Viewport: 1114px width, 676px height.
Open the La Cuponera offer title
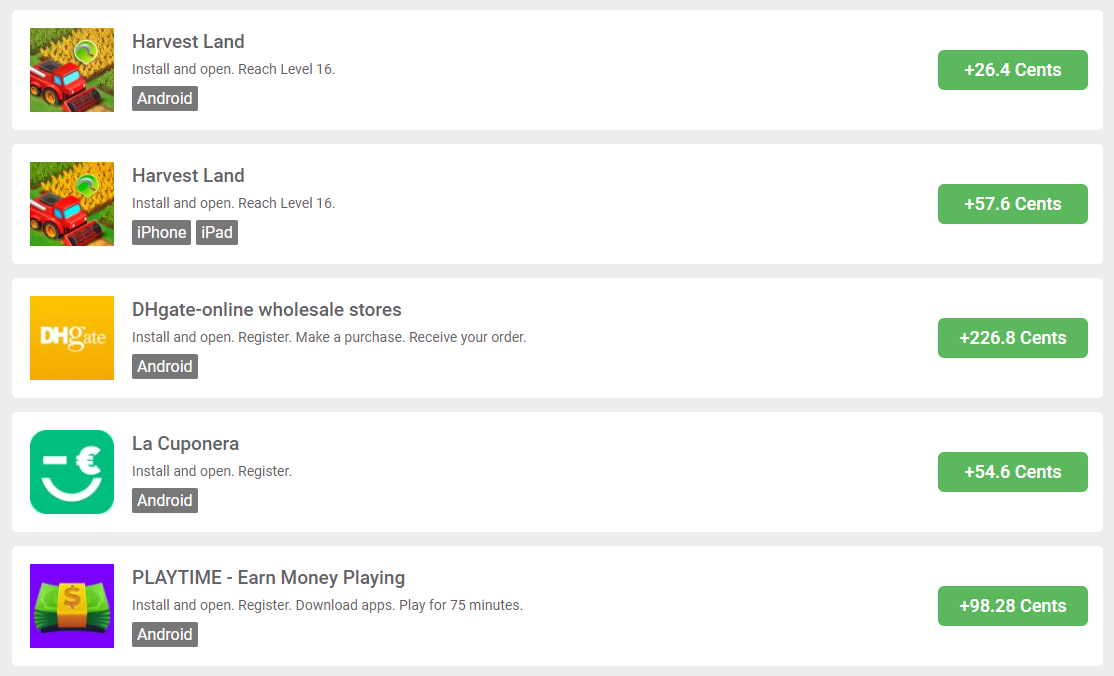tap(185, 444)
